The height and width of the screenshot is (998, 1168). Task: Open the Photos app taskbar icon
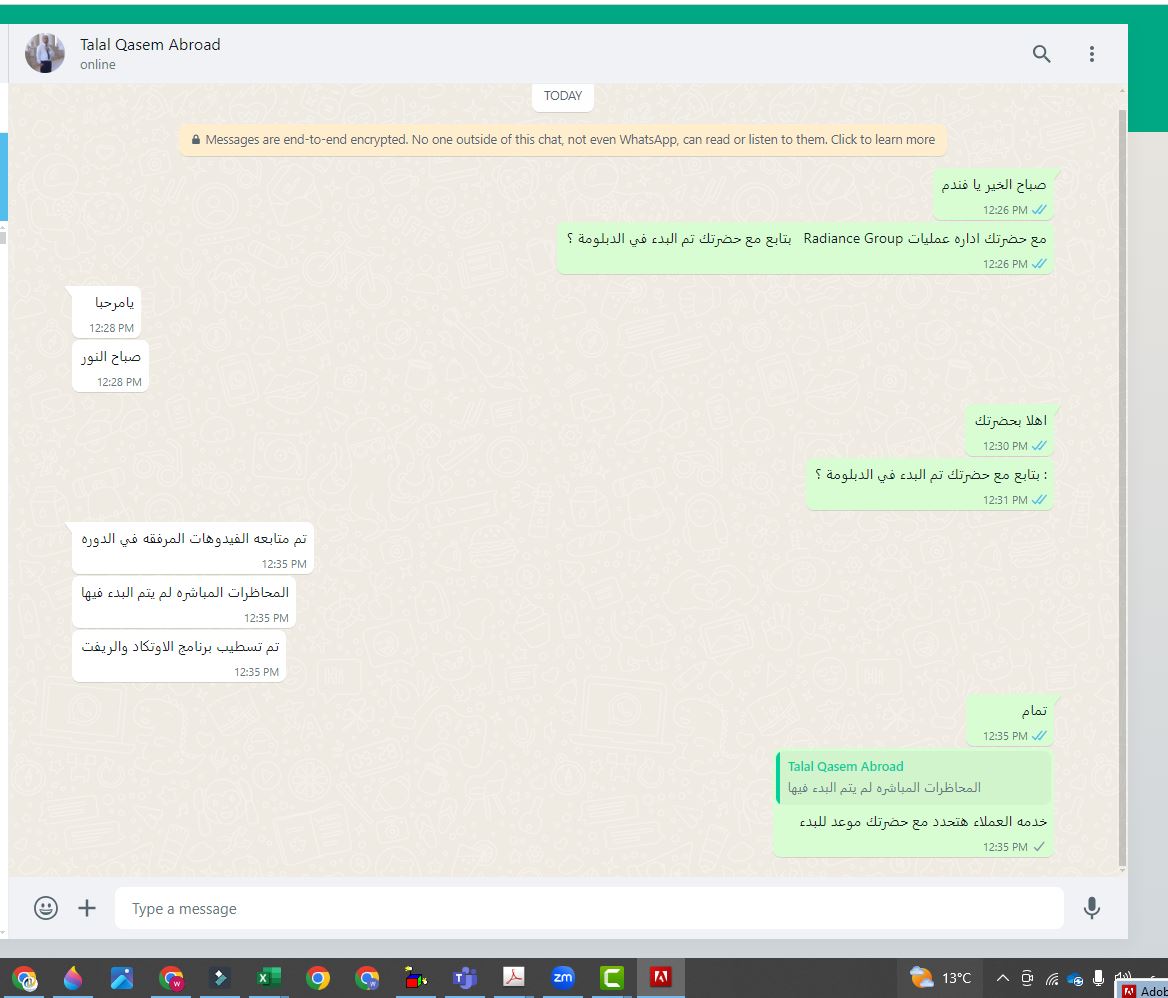click(x=121, y=977)
